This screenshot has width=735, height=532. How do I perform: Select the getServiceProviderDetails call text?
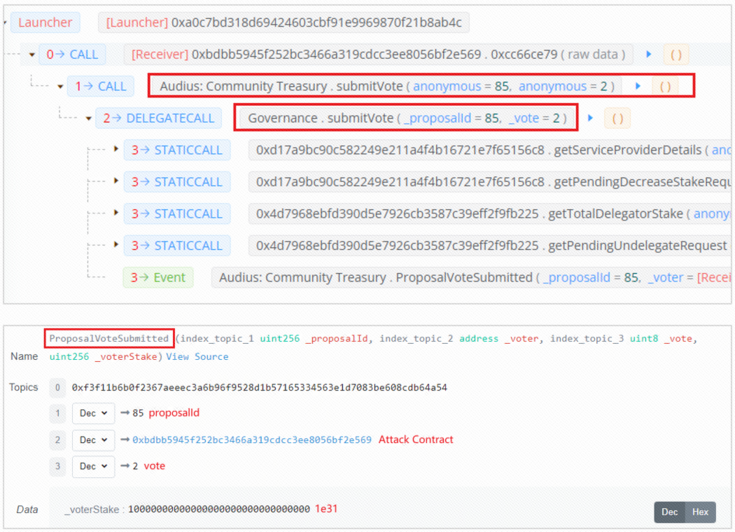(489, 150)
